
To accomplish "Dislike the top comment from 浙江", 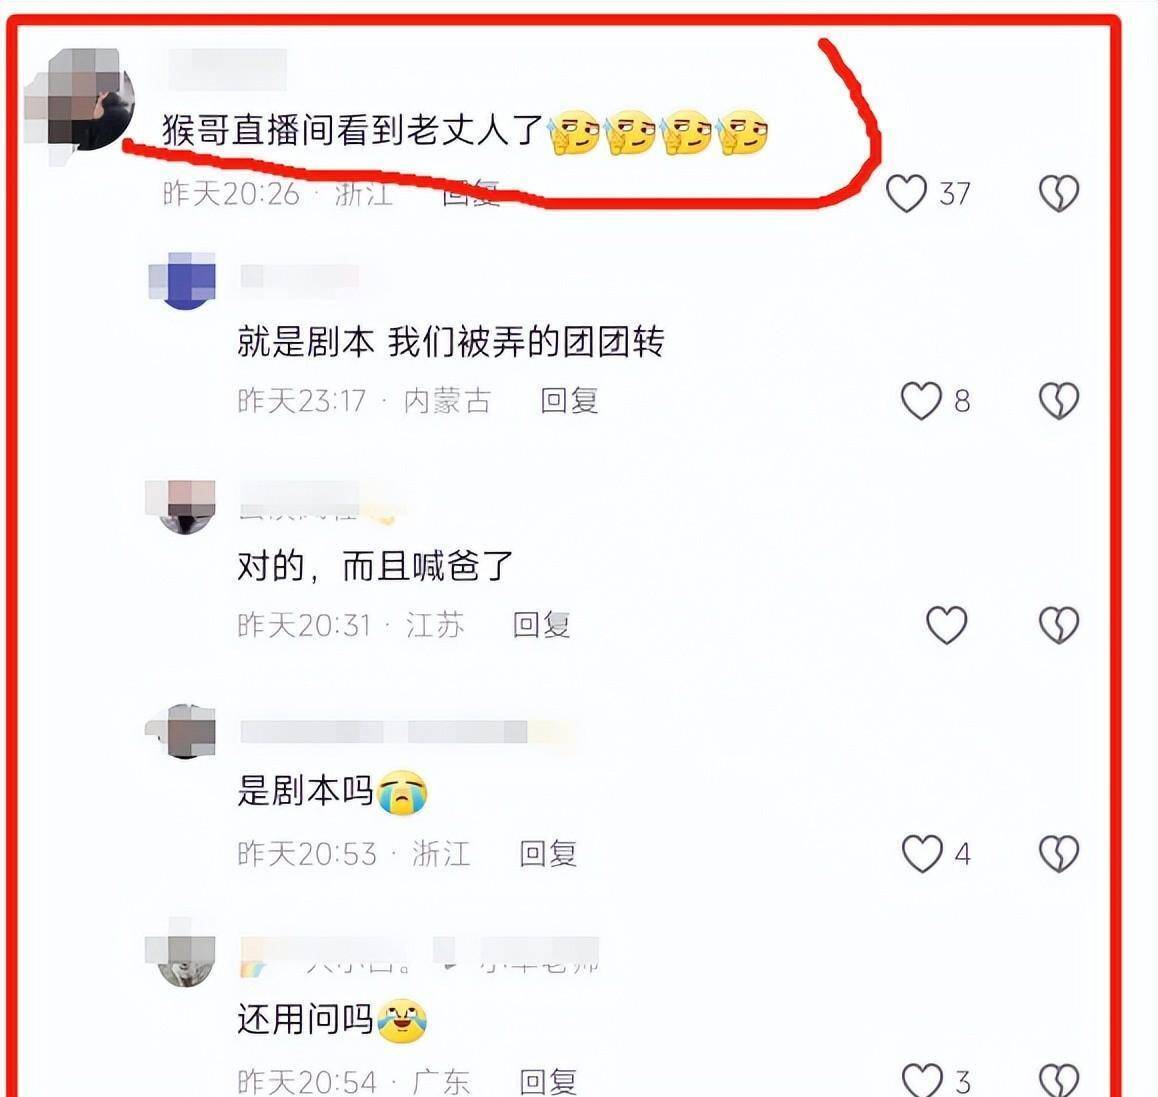I will (1059, 194).
